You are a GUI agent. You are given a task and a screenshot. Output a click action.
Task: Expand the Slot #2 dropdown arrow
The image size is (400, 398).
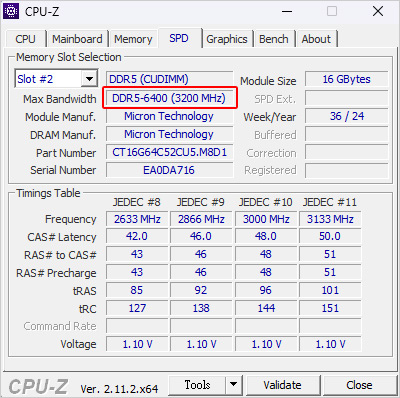(89, 79)
